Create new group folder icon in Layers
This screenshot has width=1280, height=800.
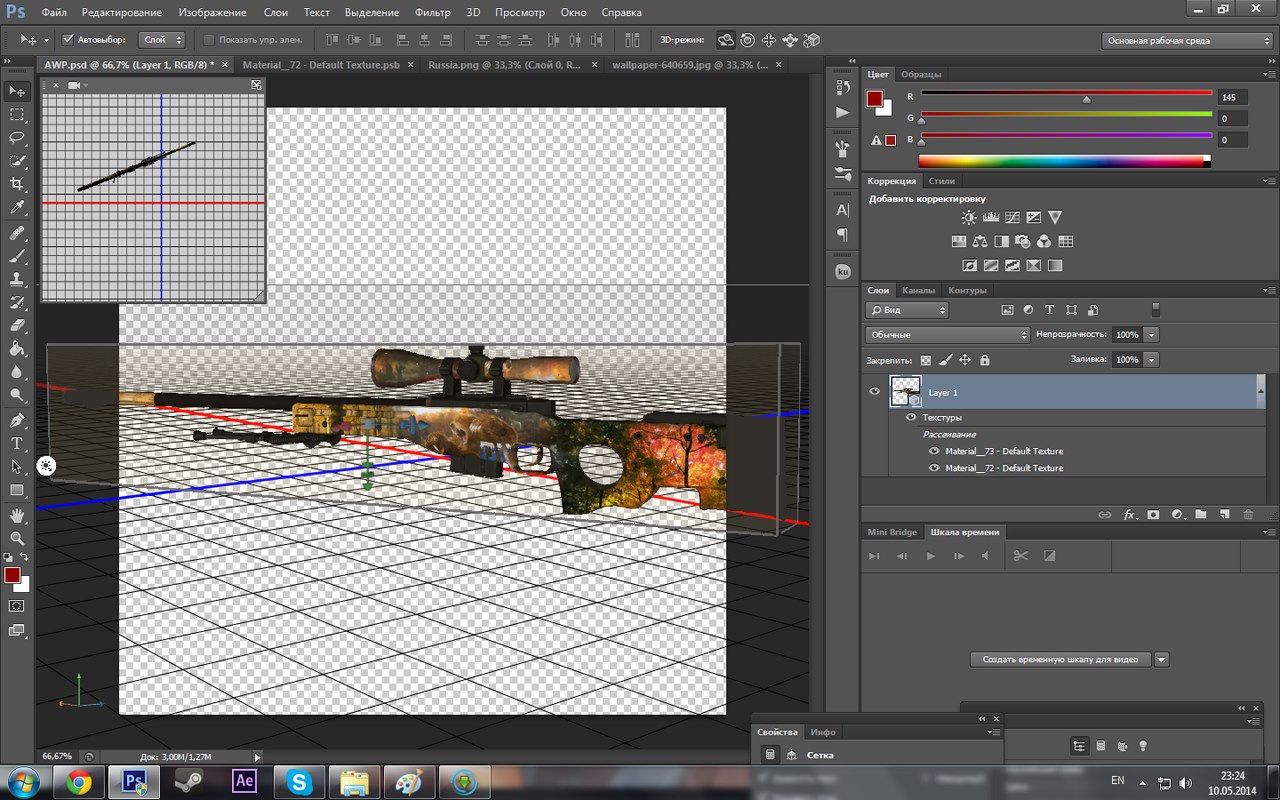[x=1201, y=514]
